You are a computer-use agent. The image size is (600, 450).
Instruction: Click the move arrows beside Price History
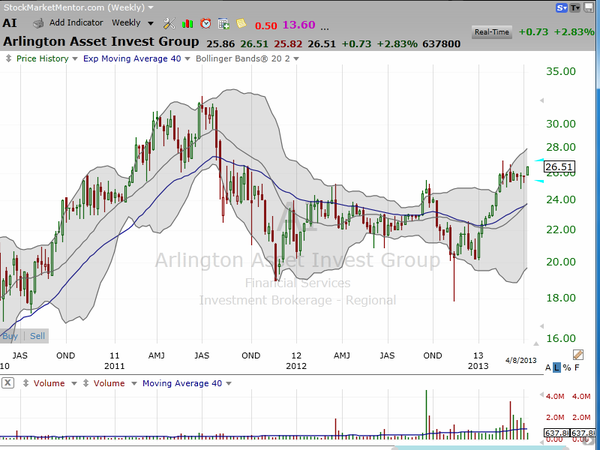pyautogui.click(x=8, y=59)
